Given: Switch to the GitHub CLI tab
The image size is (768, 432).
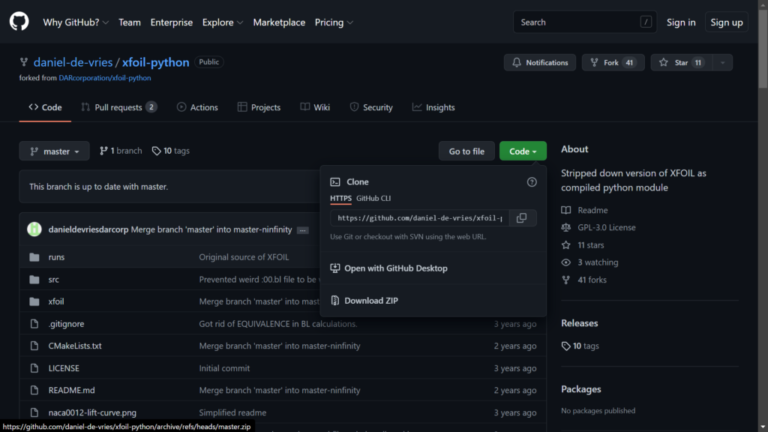Looking at the screenshot, I should 373,198.
